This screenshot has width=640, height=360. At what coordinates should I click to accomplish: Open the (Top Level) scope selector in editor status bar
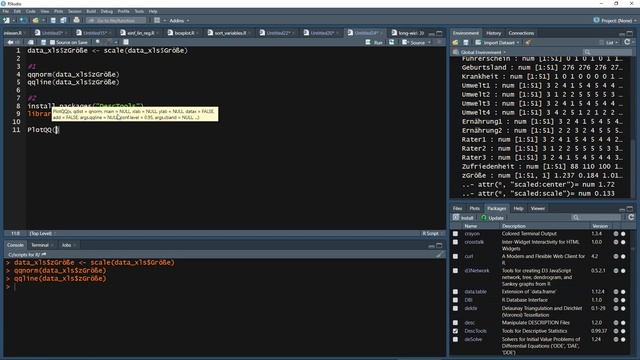[x=42, y=233]
